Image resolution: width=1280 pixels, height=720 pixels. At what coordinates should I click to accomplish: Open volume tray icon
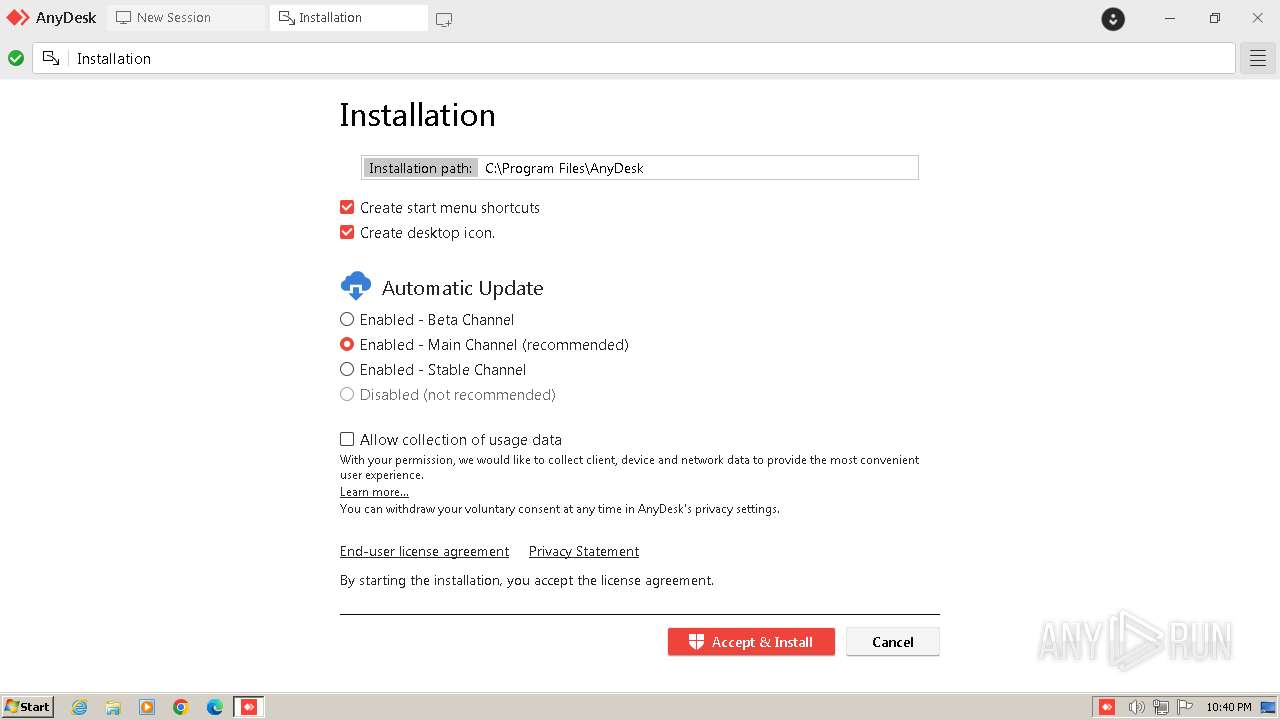coord(1136,707)
